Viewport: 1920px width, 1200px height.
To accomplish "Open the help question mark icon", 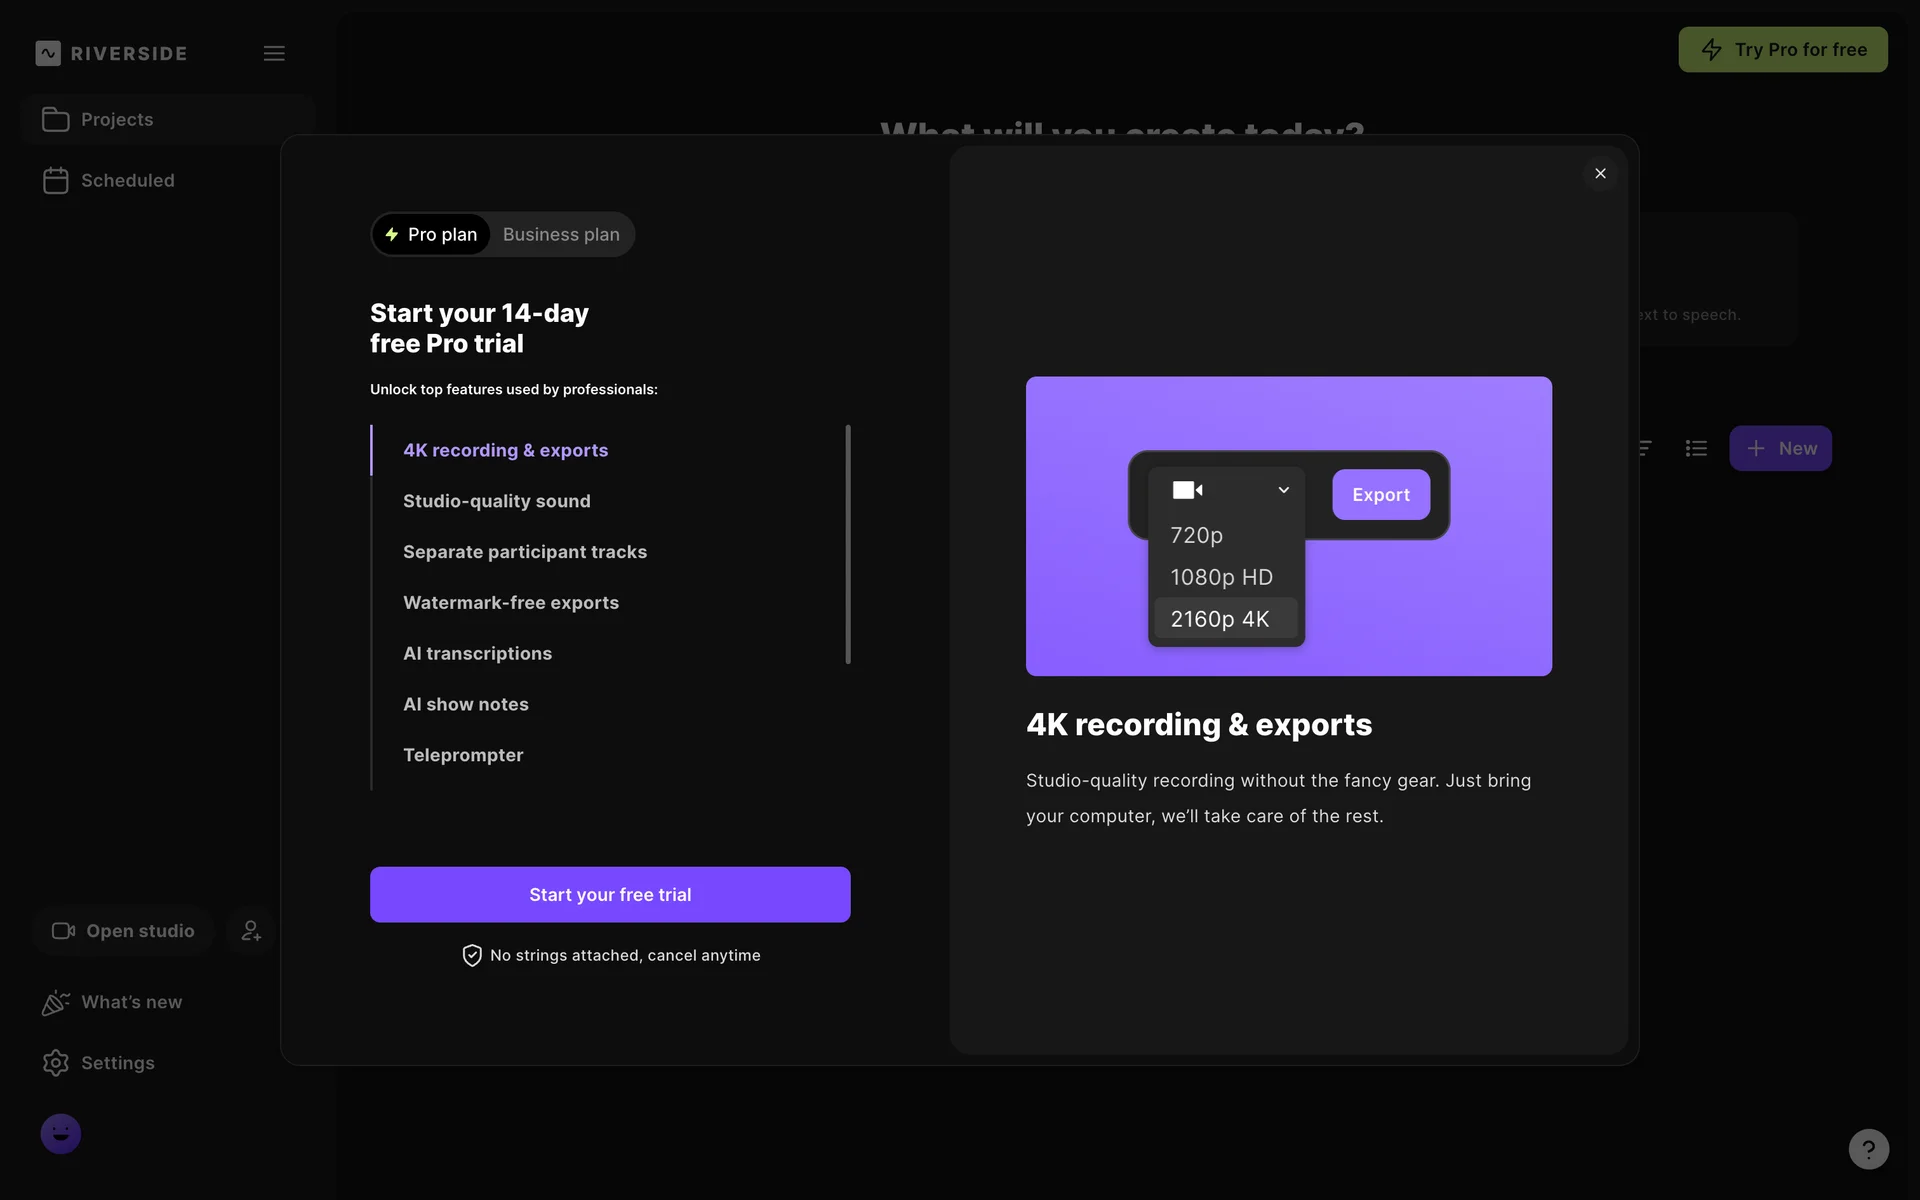I will point(1868,1149).
